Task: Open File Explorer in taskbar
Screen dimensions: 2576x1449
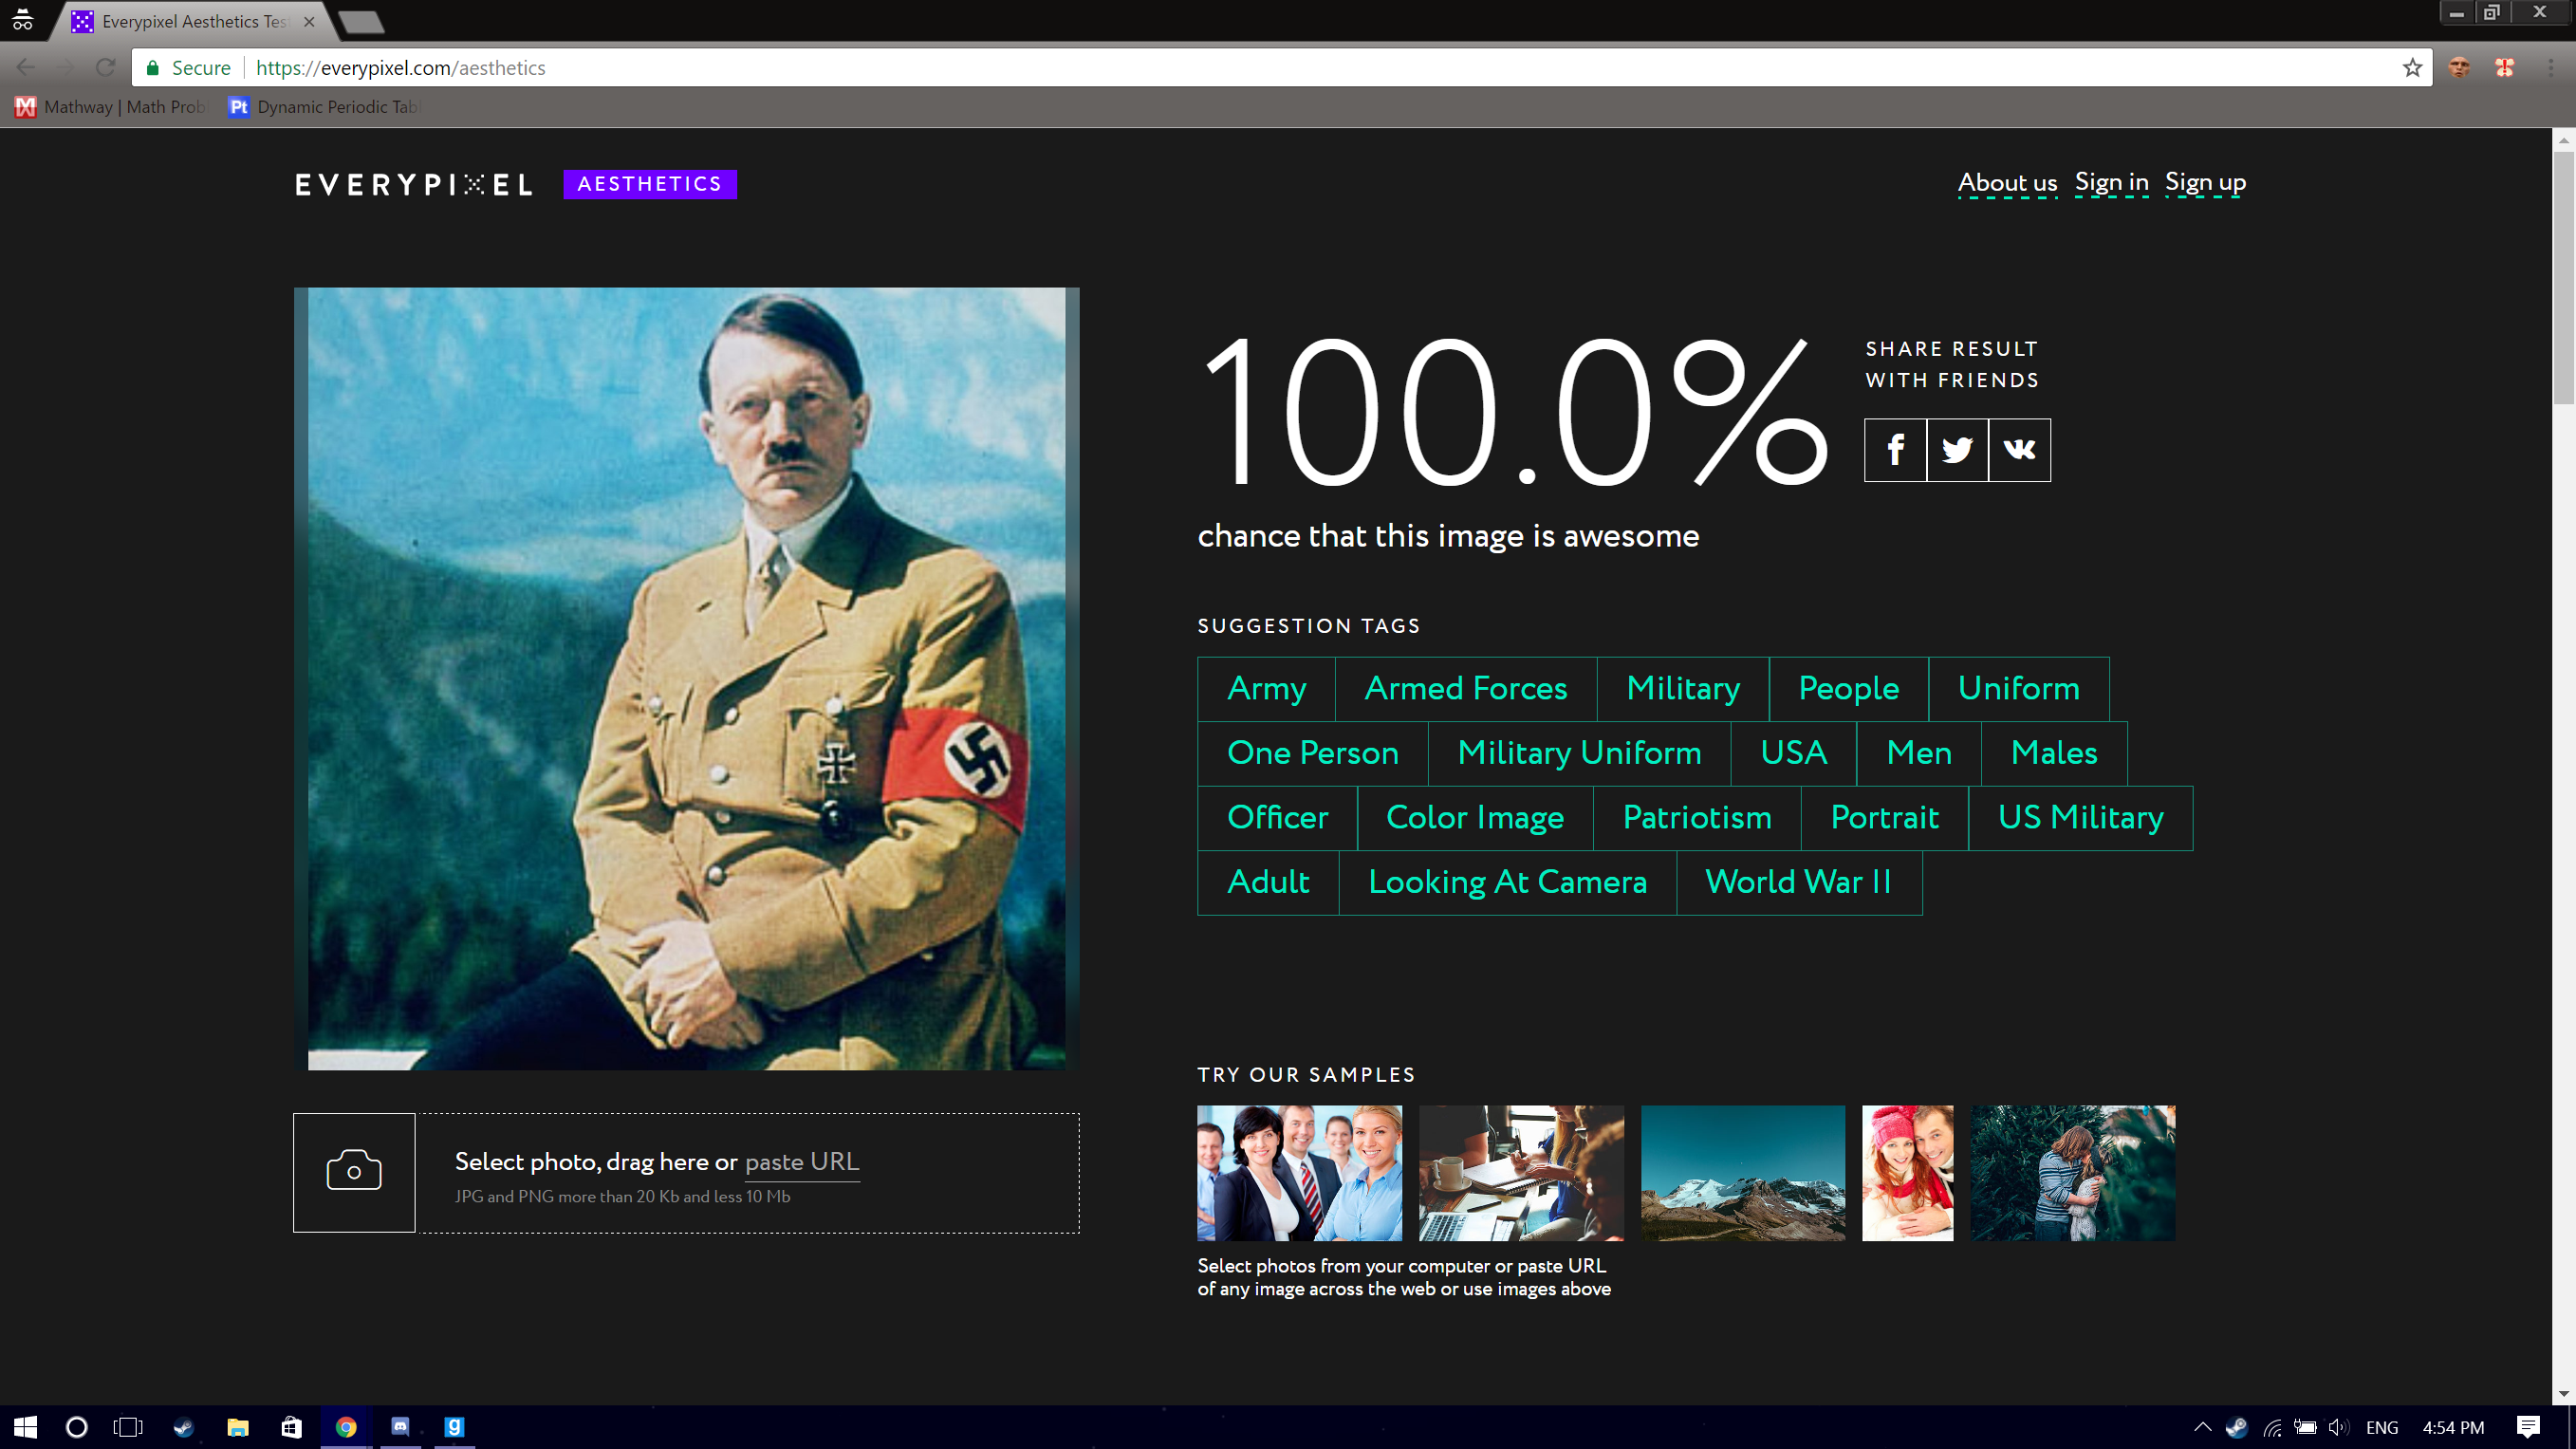Action: click(x=238, y=1427)
